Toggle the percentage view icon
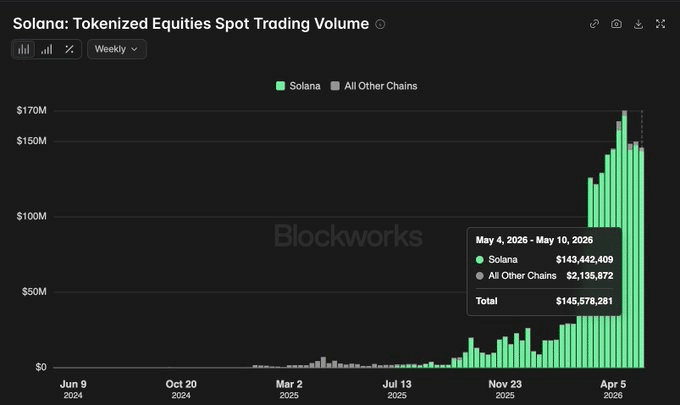The image size is (680, 405). pyautogui.click(x=69, y=49)
